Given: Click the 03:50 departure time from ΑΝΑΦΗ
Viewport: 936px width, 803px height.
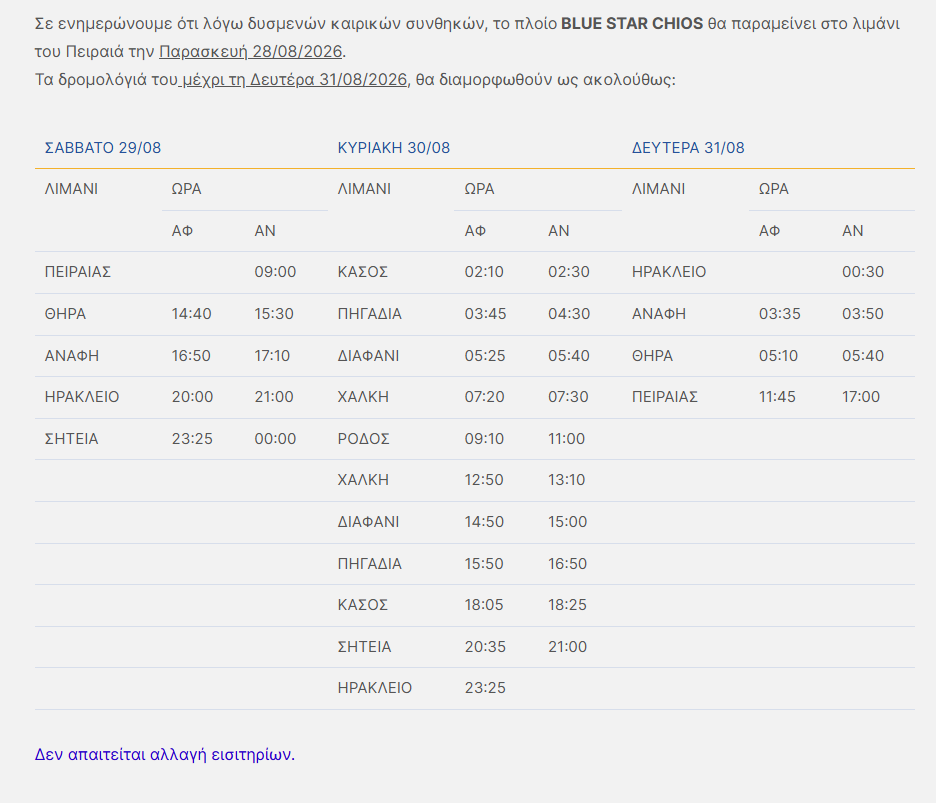Looking at the screenshot, I should 863,314.
